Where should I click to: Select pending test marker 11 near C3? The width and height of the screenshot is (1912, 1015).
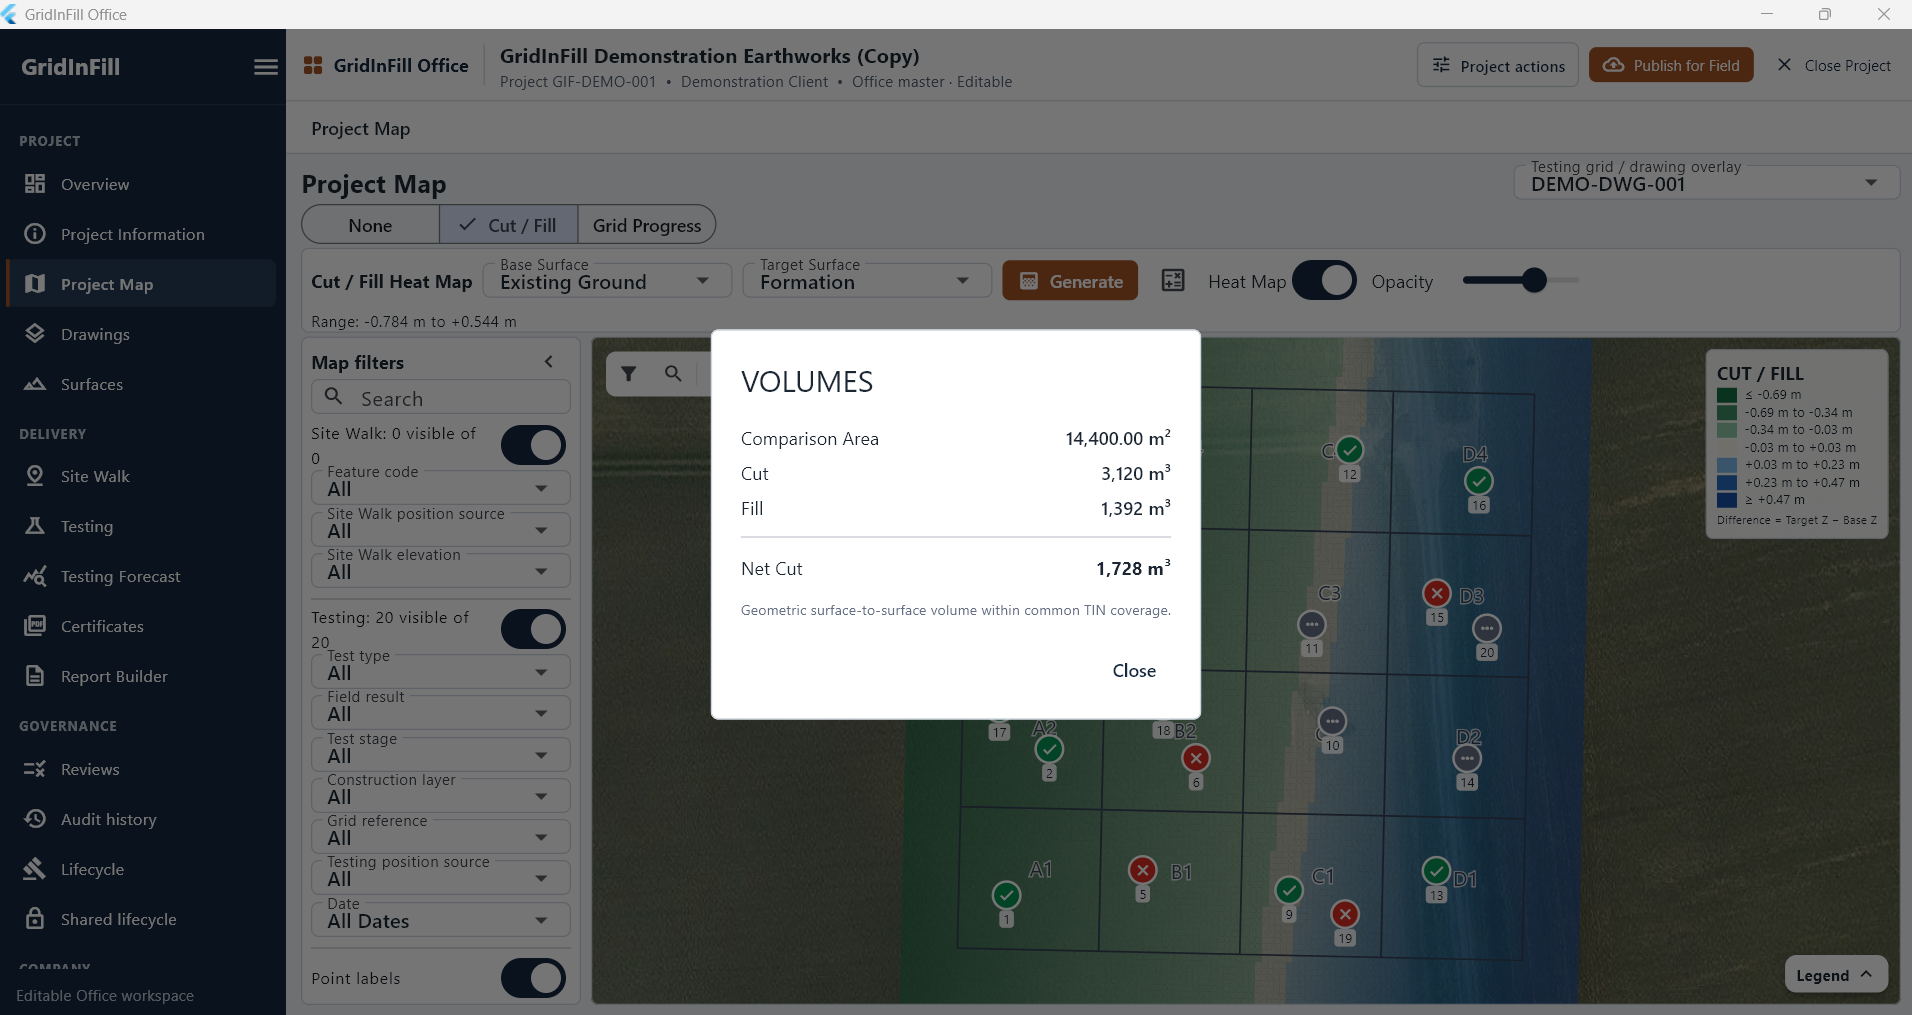pyautogui.click(x=1311, y=625)
